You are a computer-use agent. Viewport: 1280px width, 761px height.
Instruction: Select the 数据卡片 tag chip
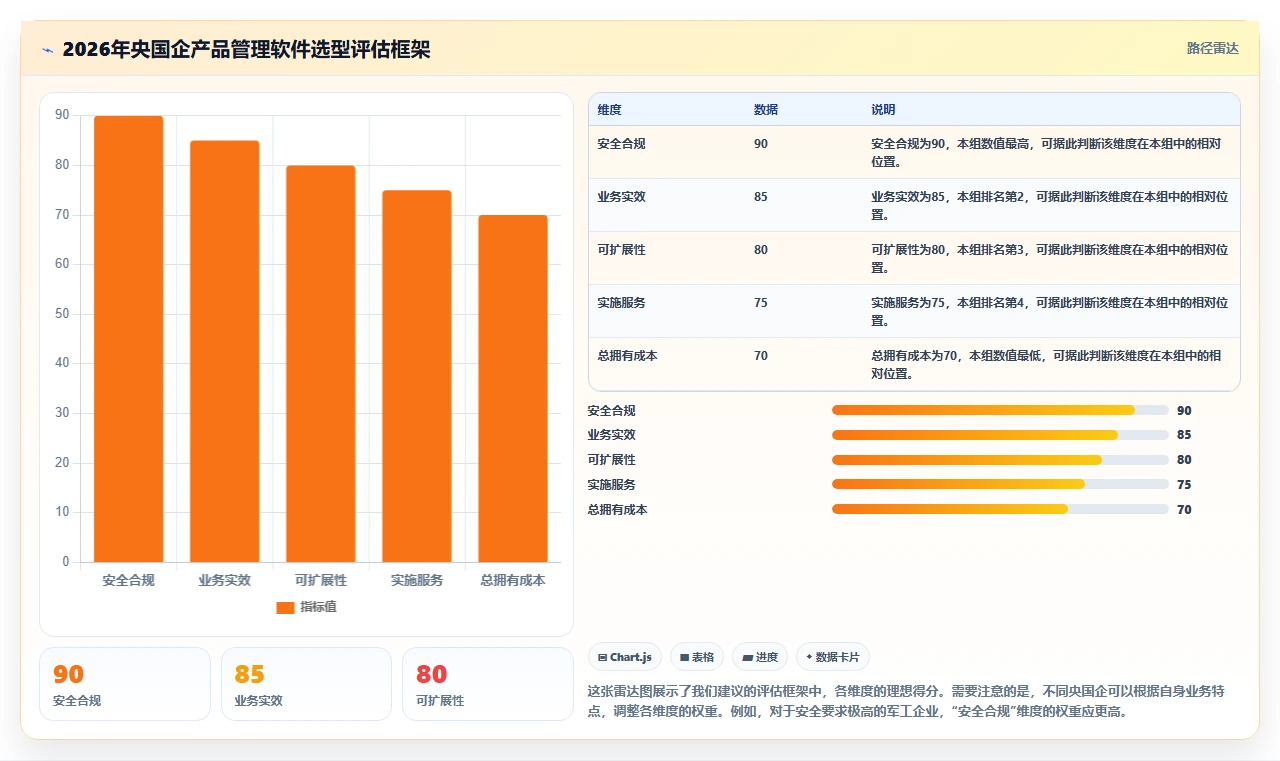(833, 657)
